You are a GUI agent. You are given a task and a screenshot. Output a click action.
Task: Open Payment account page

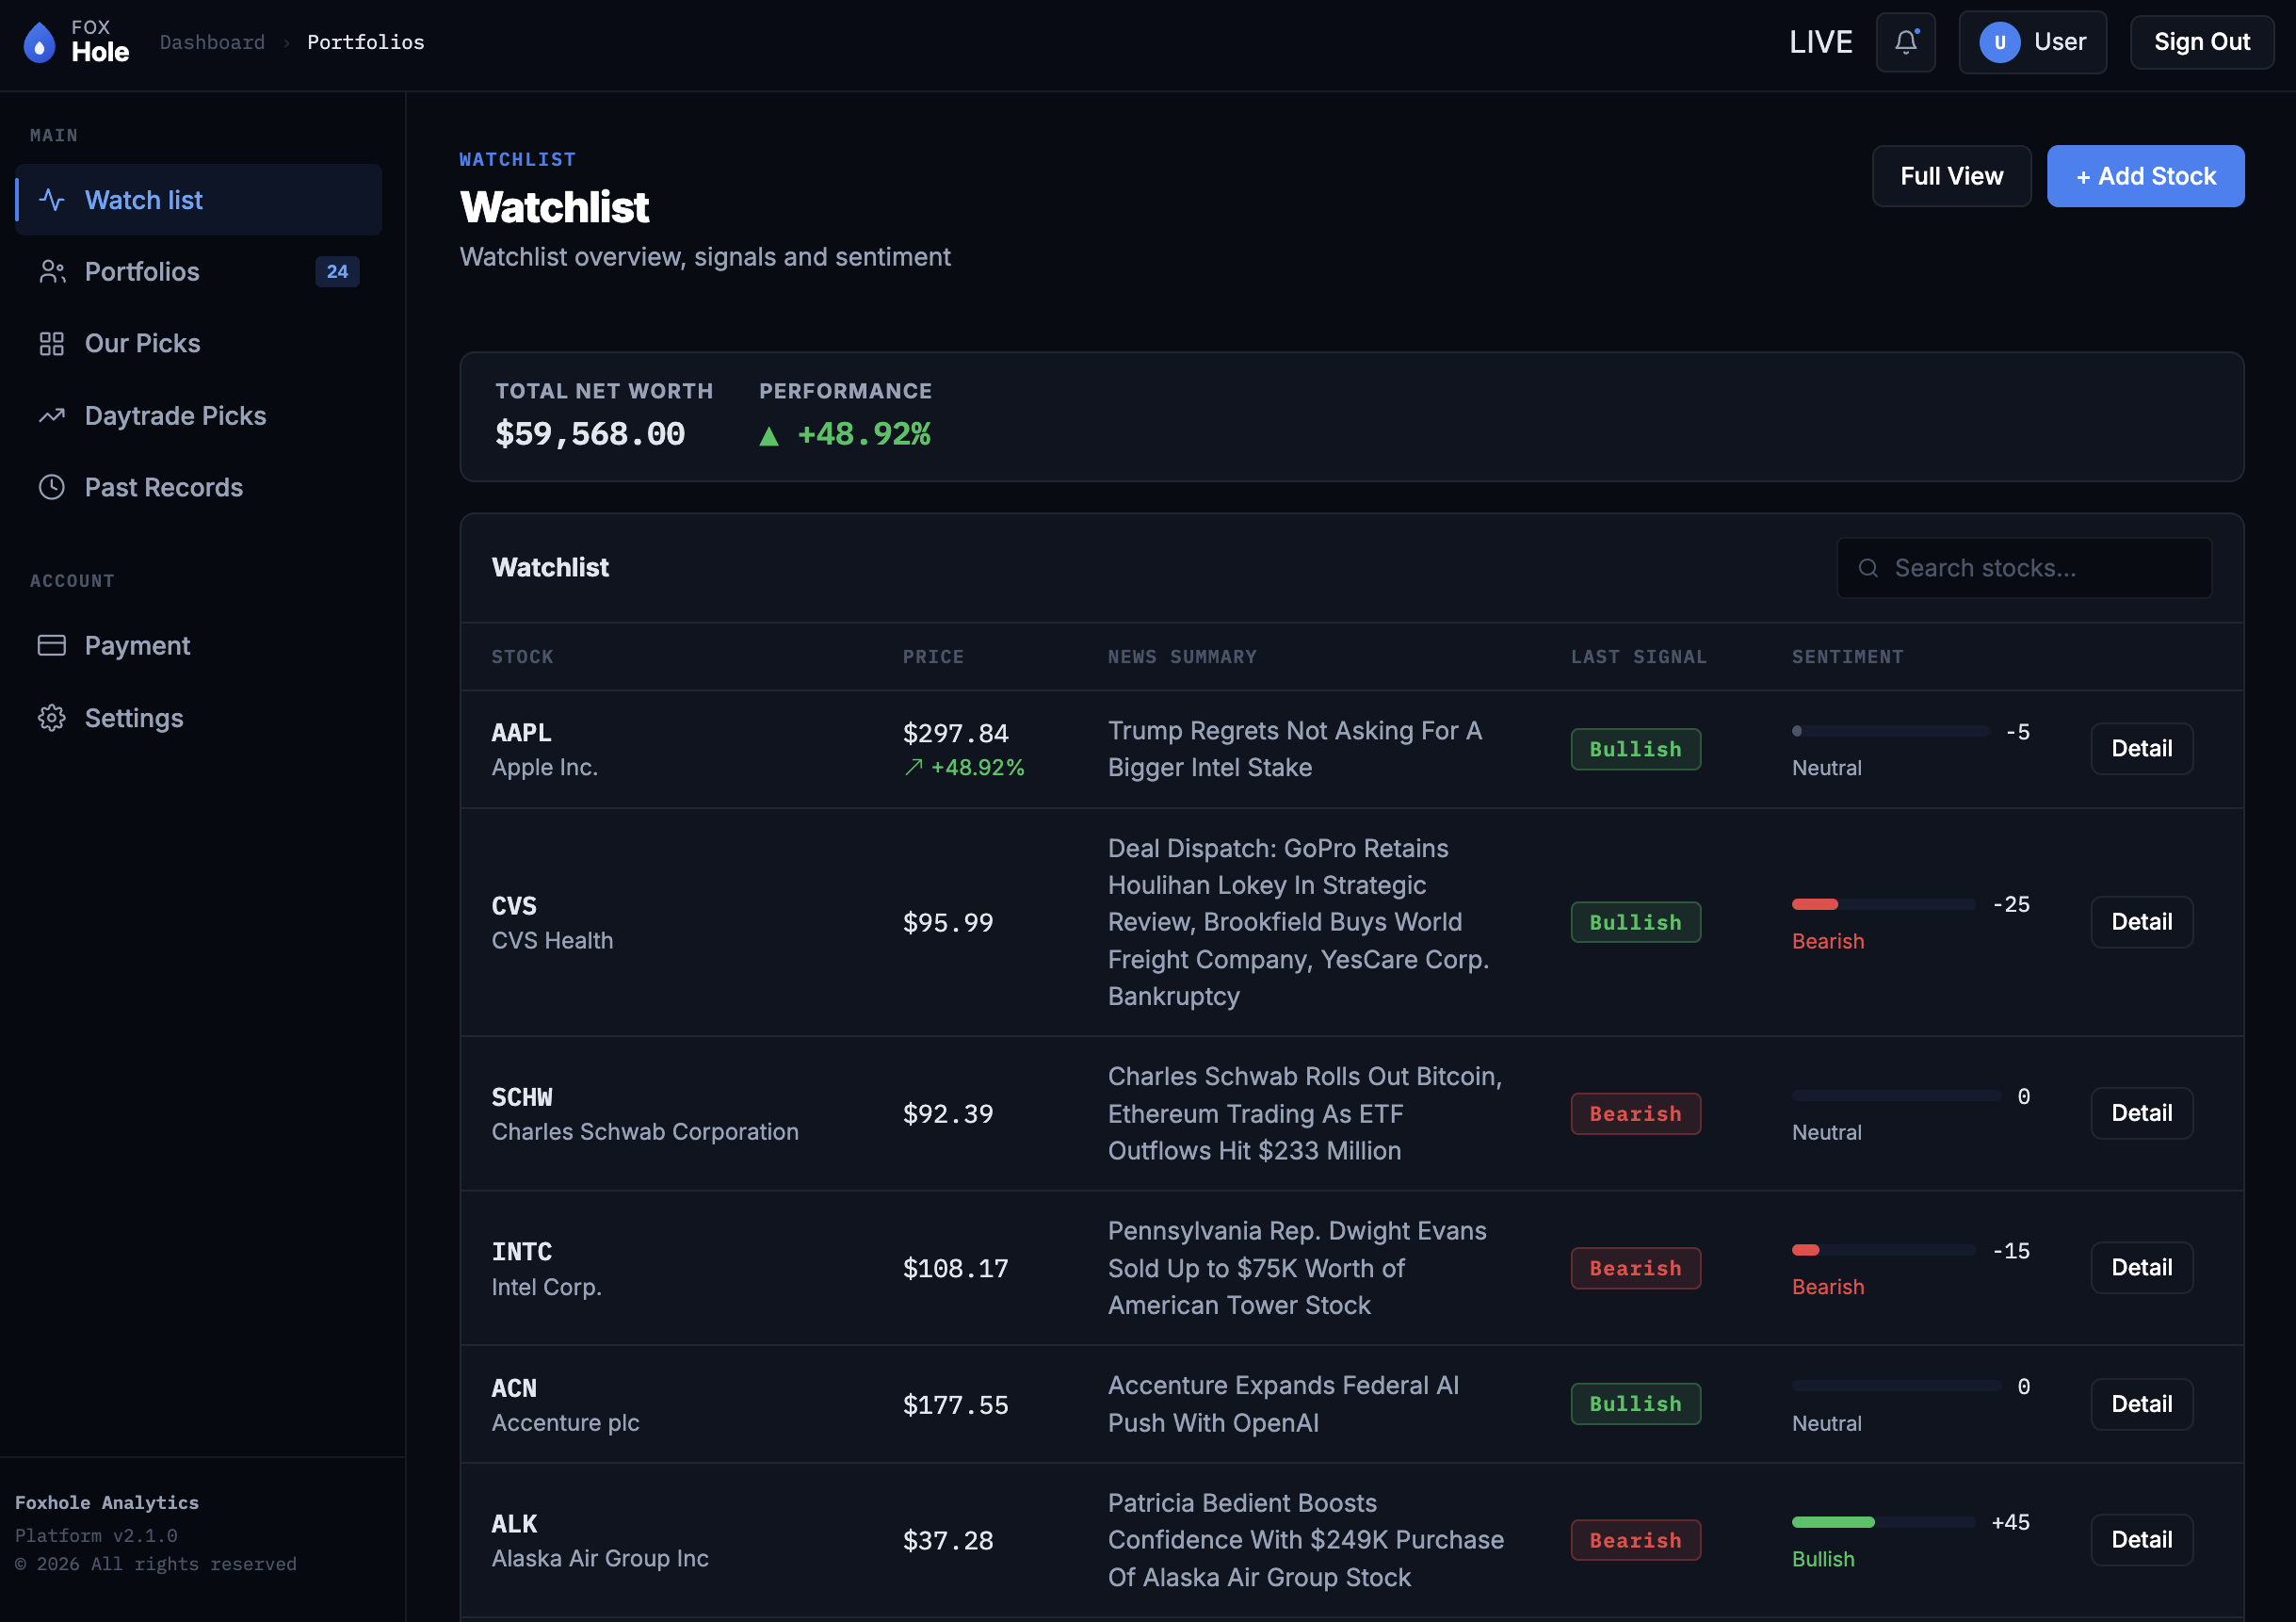(x=198, y=646)
